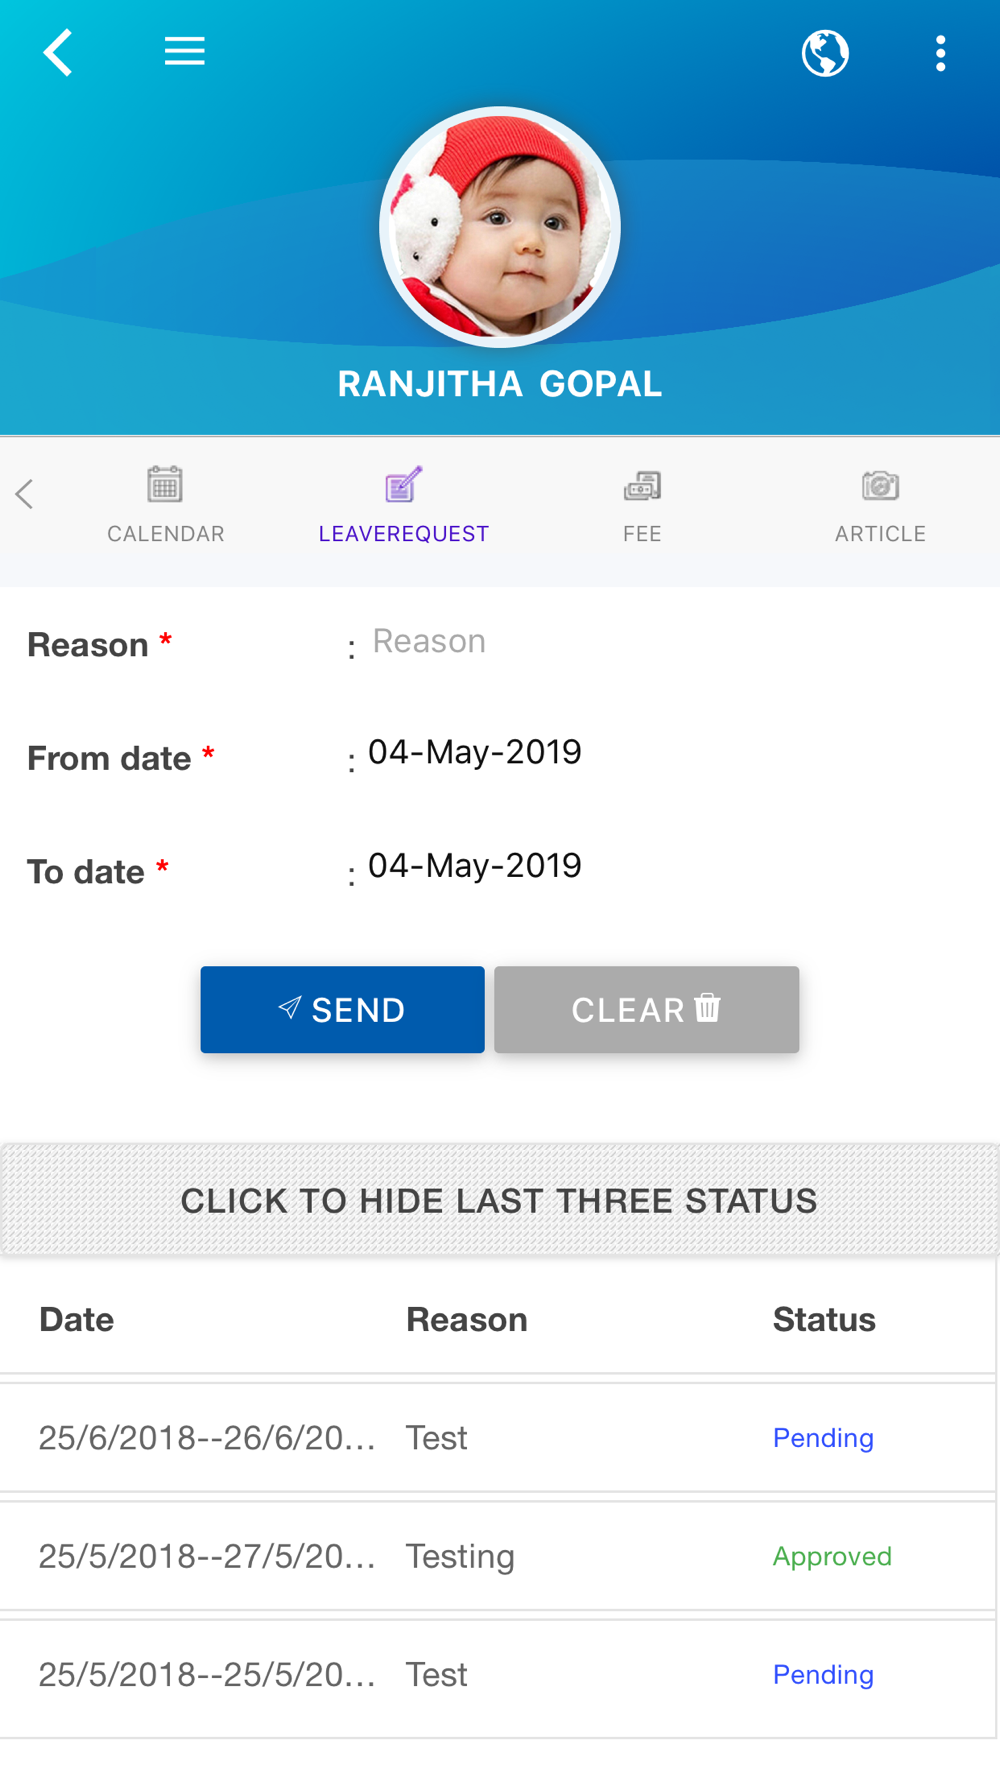Viewport: 1000px width, 1778px height.
Task: Tap the back arrow in header
Action: coord(58,52)
